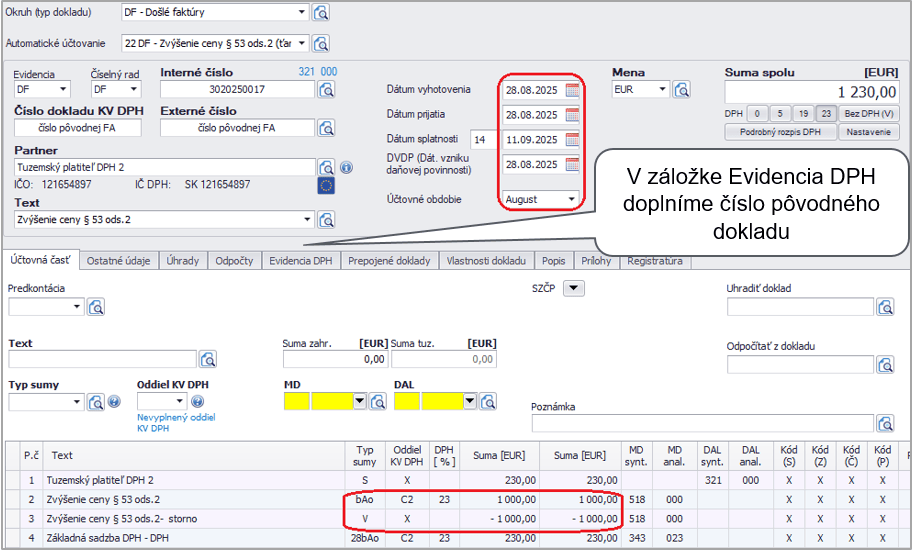
Task: Click help icon next to Typ sumy
Action: coord(113,402)
